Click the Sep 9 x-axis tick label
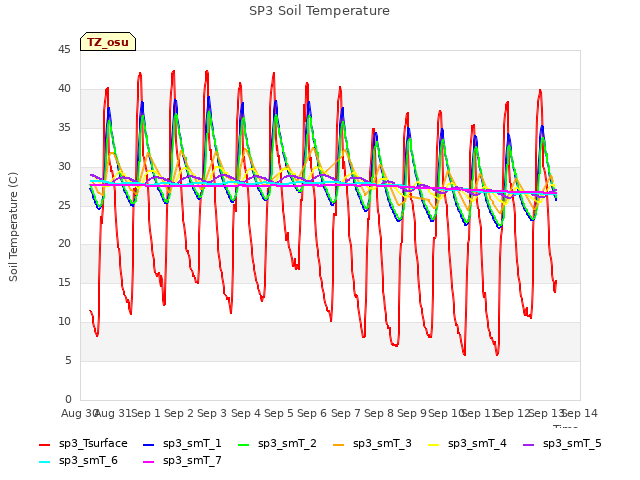Viewport: 640px width, 480px height. click(x=412, y=413)
